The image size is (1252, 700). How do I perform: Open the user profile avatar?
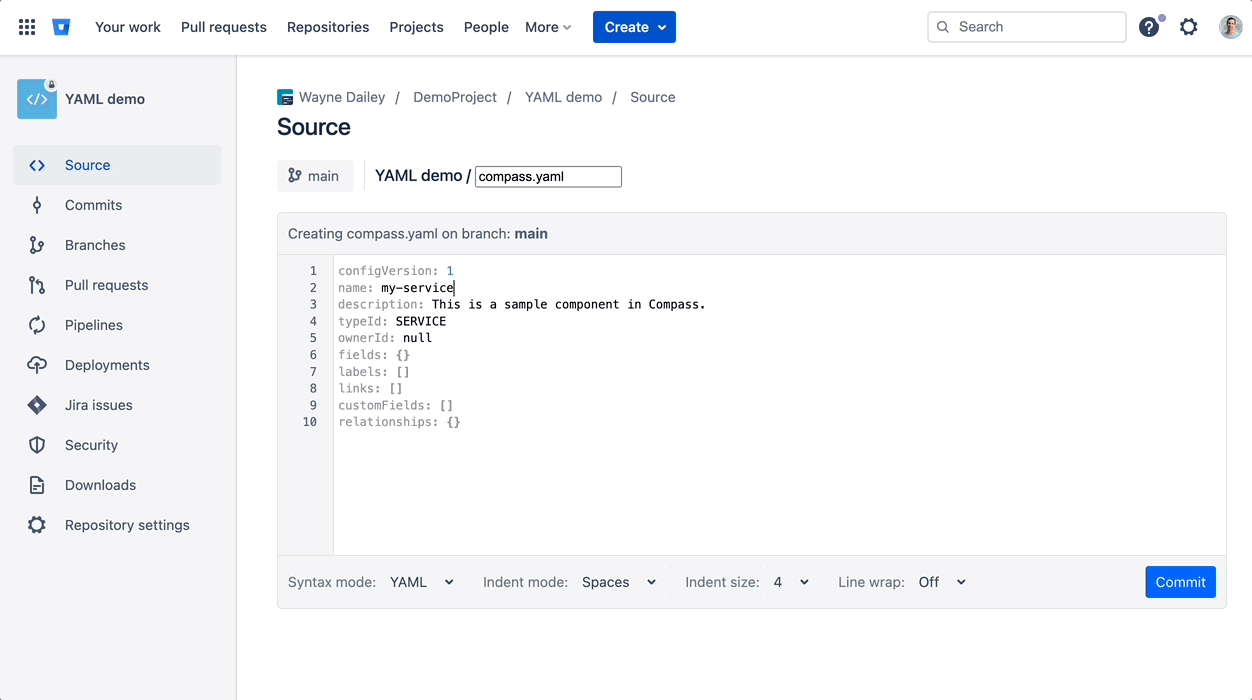tap(1230, 27)
